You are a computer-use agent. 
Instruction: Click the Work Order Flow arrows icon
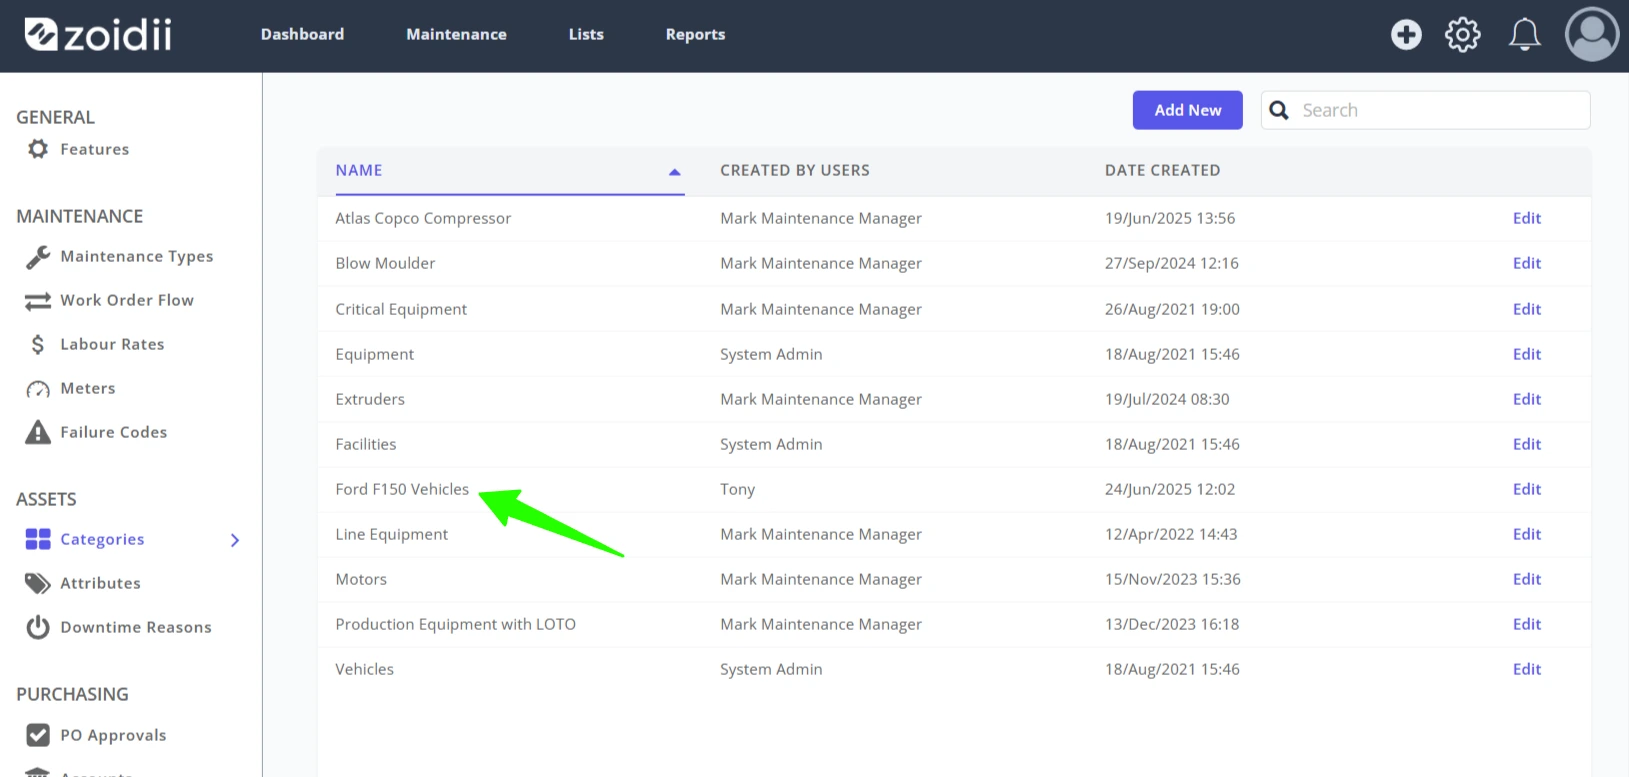pyautogui.click(x=38, y=301)
